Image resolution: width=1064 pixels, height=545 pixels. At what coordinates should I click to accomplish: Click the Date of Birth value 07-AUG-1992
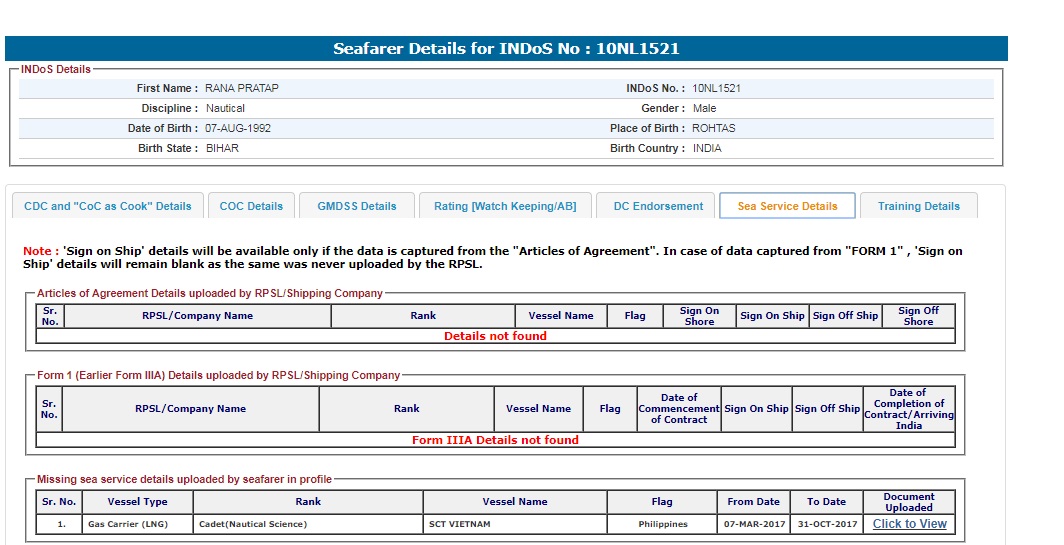click(x=238, y=128)
